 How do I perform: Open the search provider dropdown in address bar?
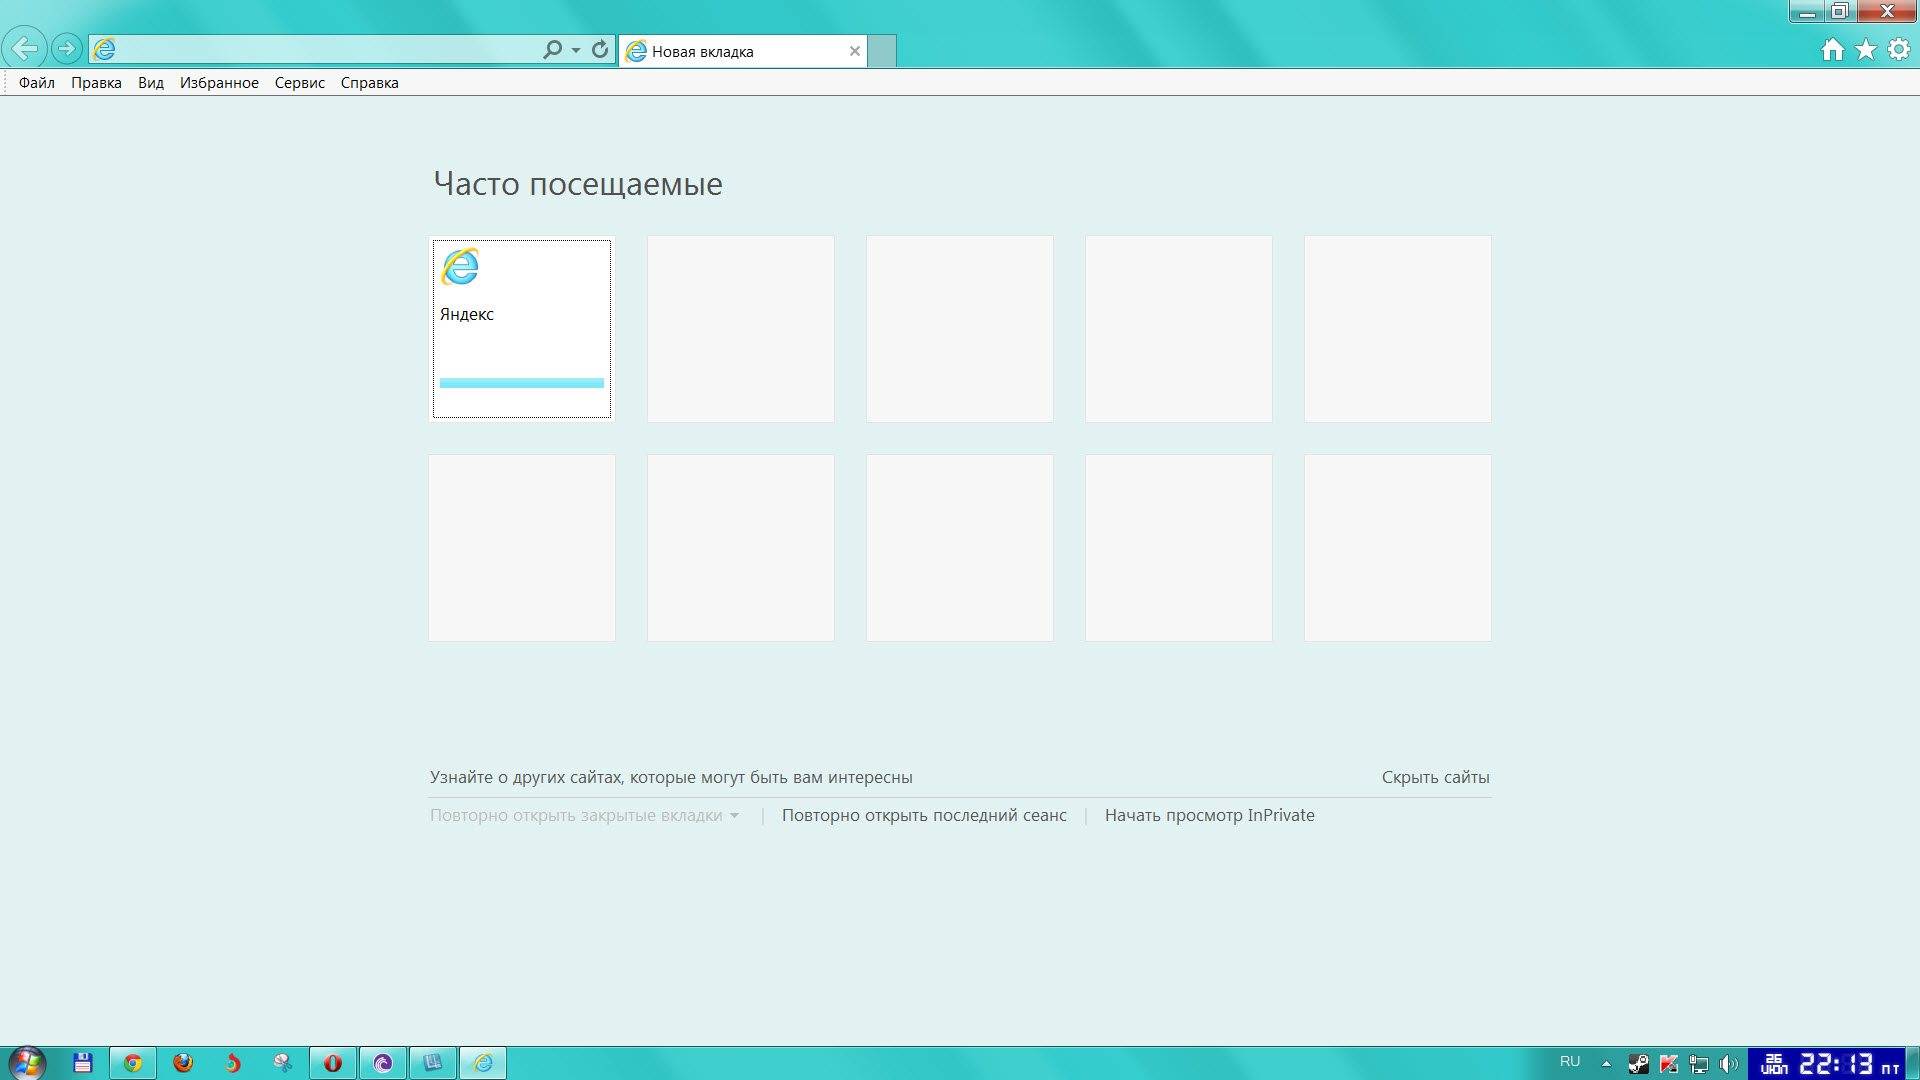click(x=574, y=48)
